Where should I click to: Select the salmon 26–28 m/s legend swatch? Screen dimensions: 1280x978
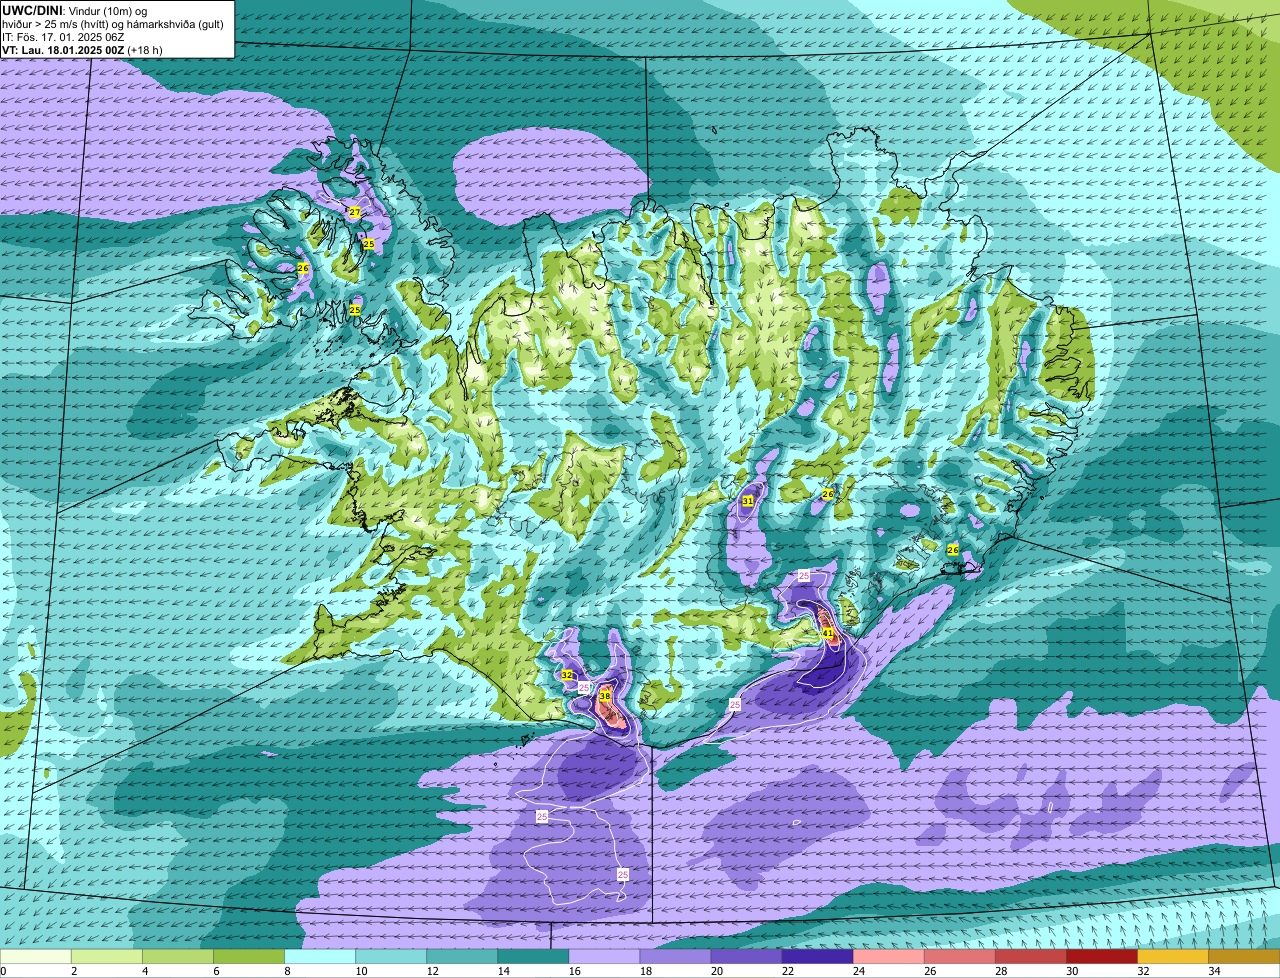[959, 957]
